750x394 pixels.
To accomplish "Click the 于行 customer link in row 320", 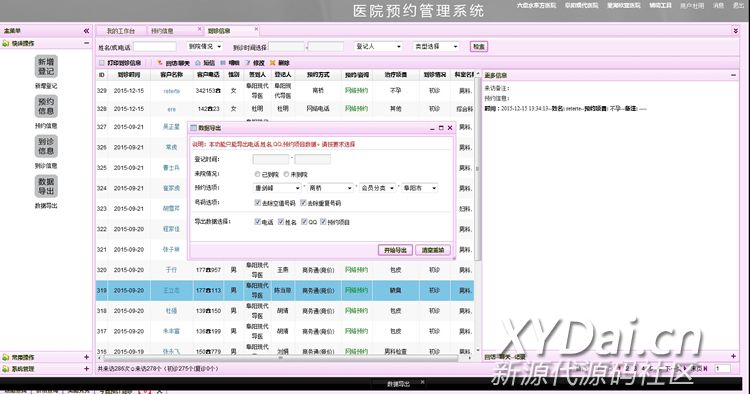I will click(x=171, y=270).
